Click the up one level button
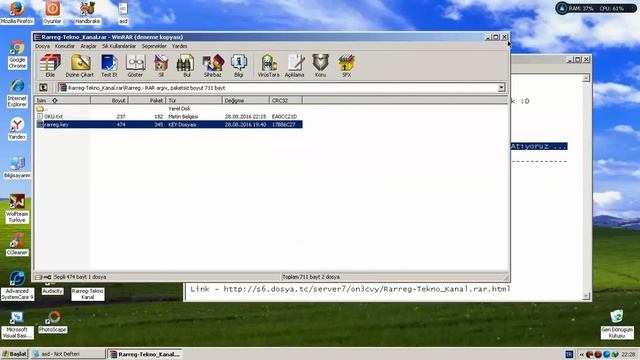640x360 pixels. (x=43, y=88)
